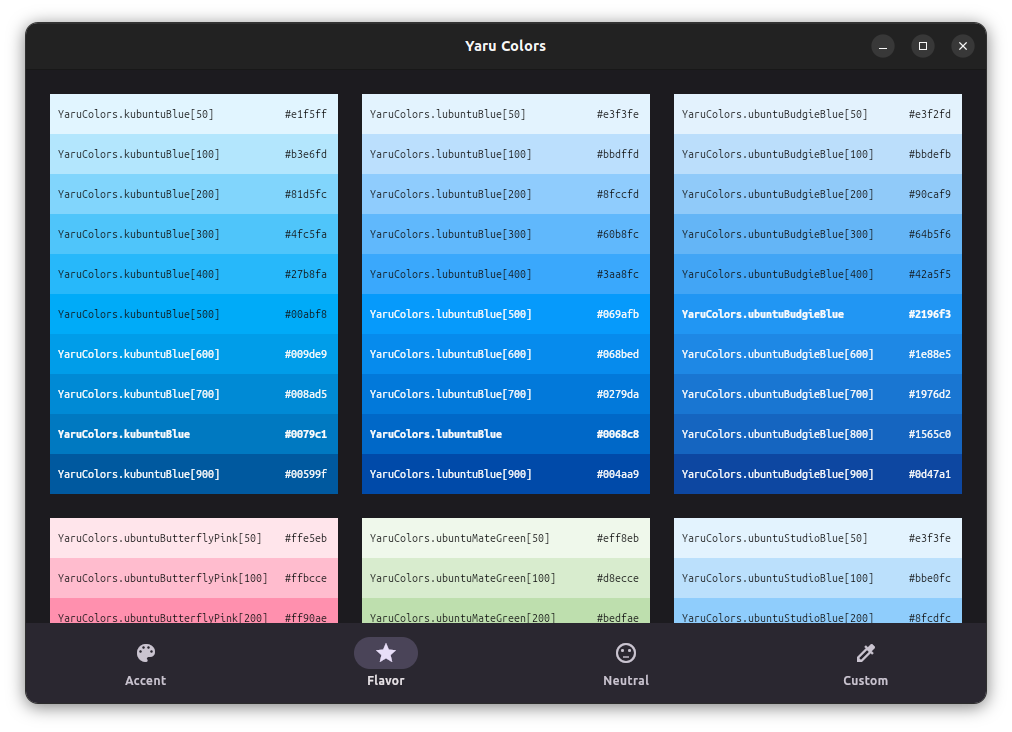Pick the lubuntuBlue[500] color row
1012x732 pixels.
pyautogui.click(x=506, y=314)
